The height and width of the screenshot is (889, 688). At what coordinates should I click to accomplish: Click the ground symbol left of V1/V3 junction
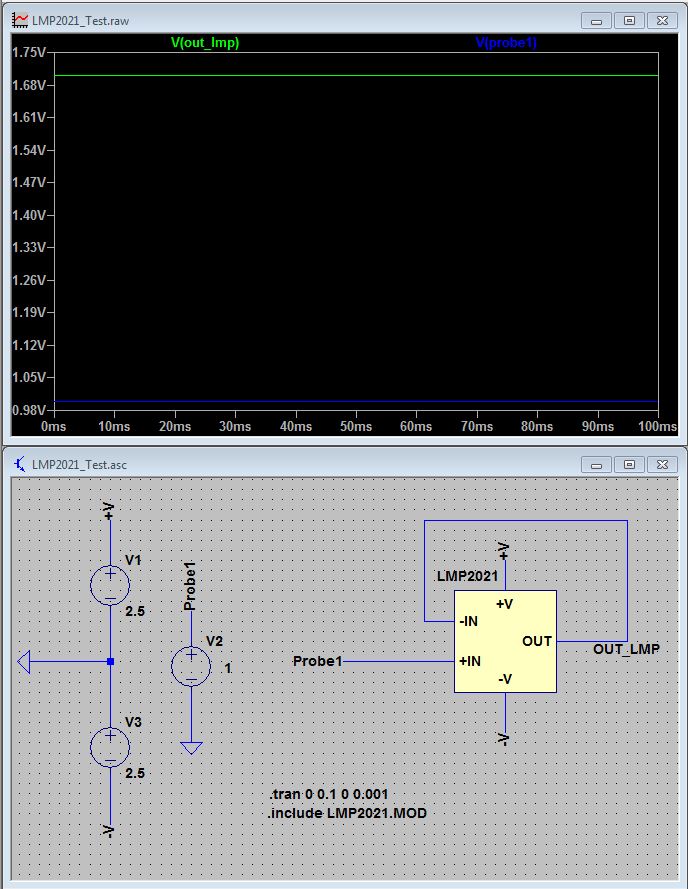24,662
